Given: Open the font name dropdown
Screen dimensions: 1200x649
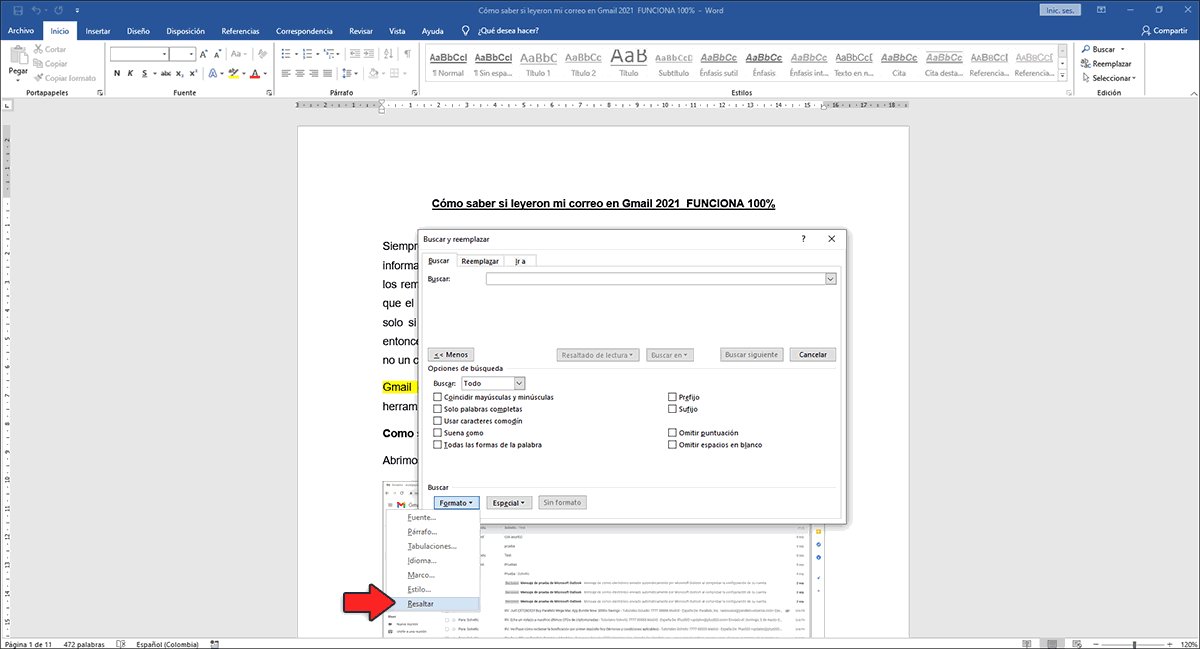Looking at the screenshot, I should [164, 54].
